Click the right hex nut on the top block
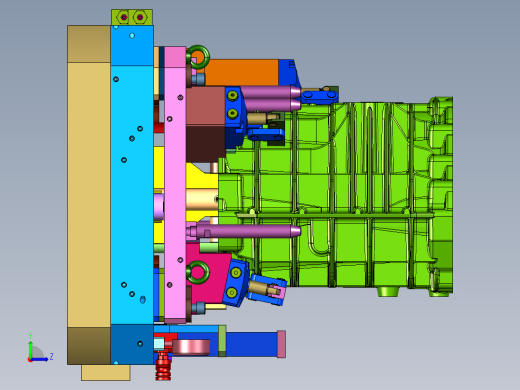 click(140, 17)
